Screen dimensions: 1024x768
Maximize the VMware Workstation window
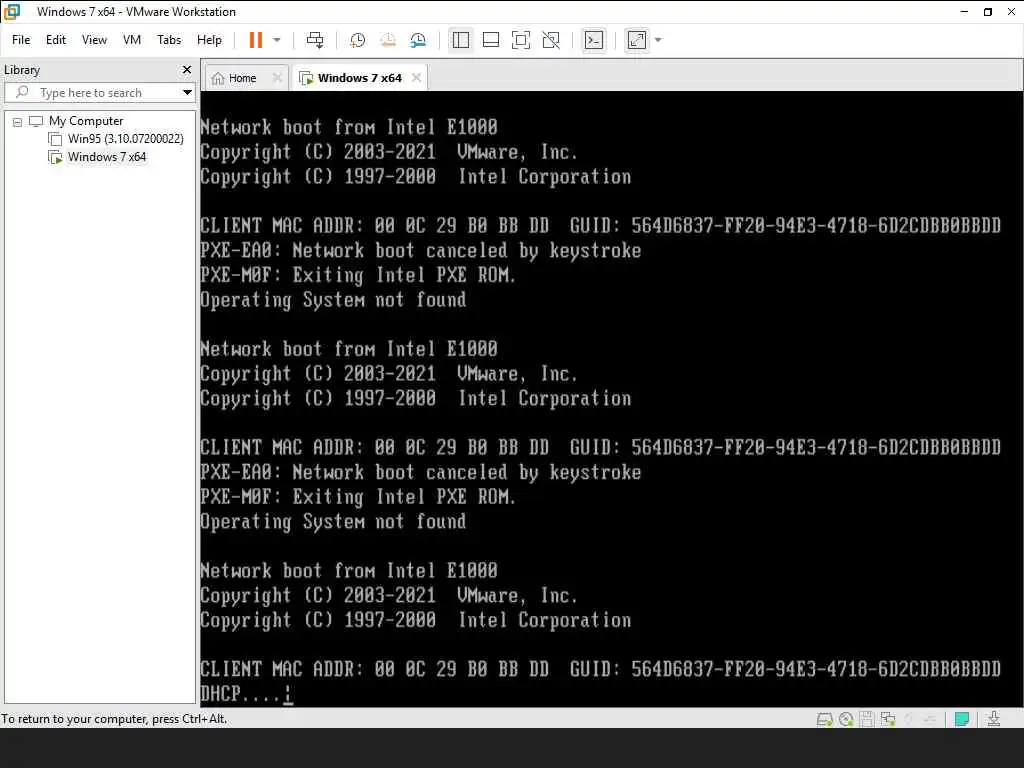[x=987, y=12]
